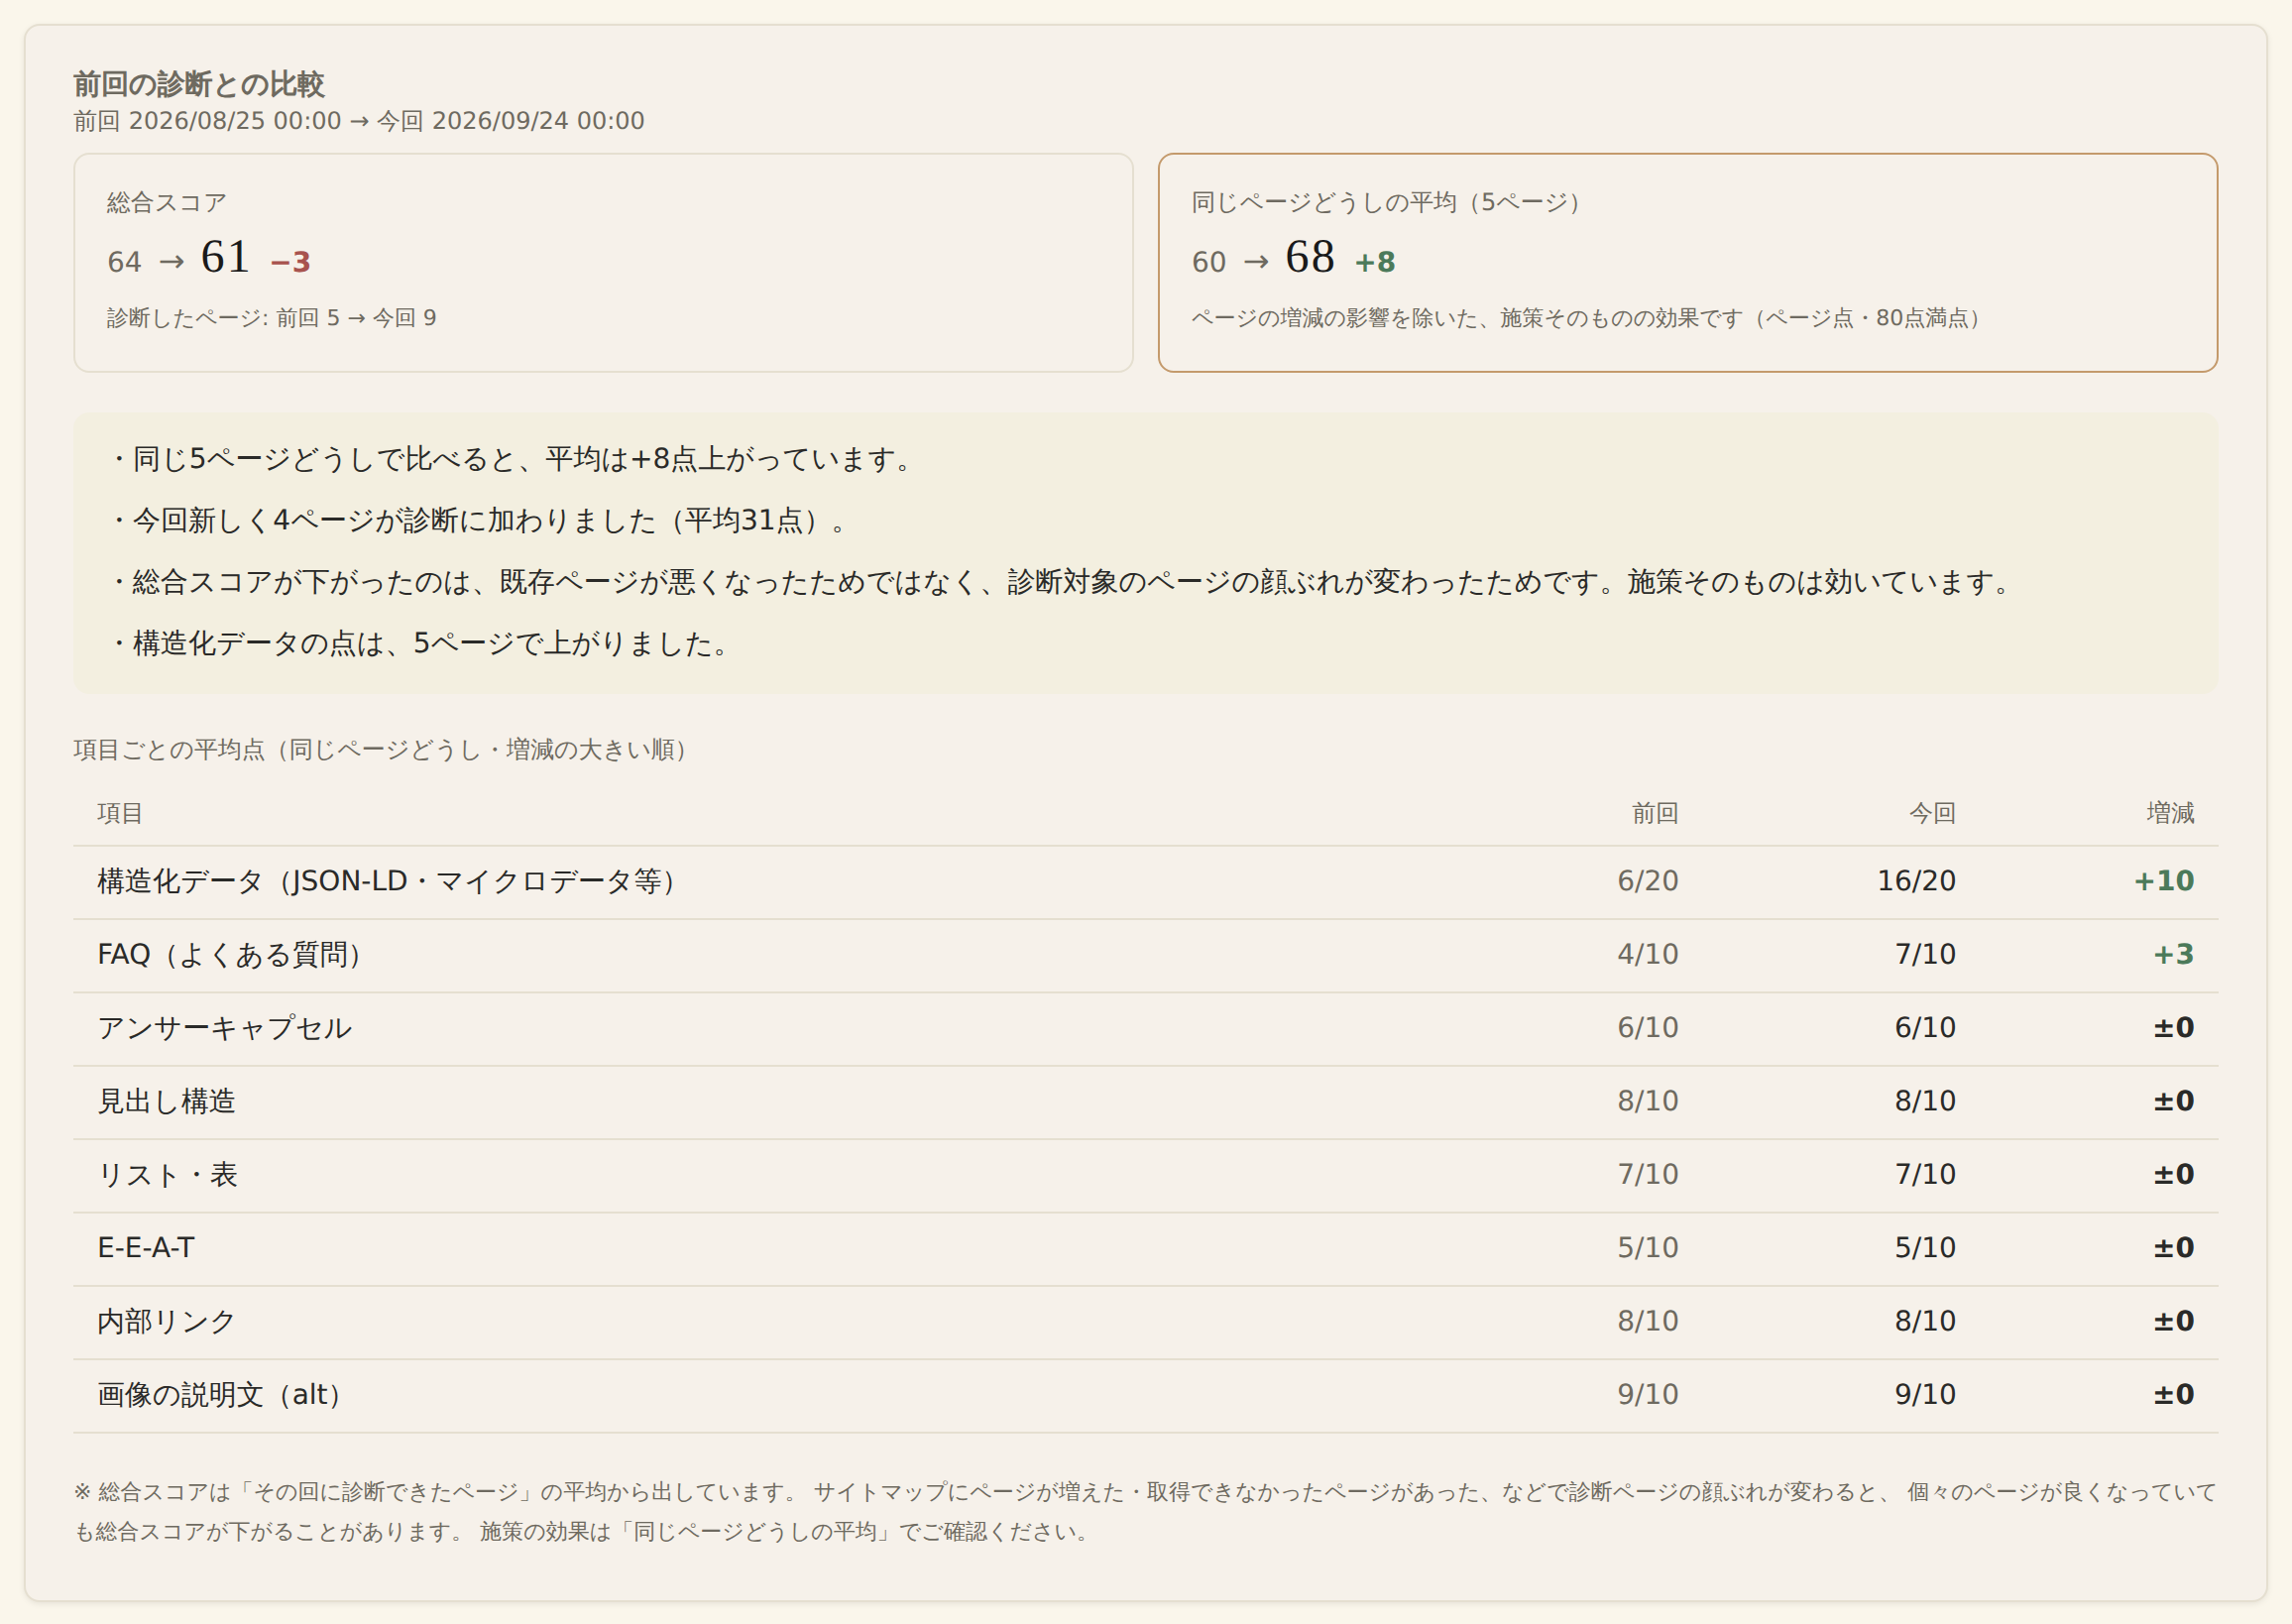Click the 16/20 current score cell
The width and height of the screenshot is (2292, 1624).
tap(1916, 881)
